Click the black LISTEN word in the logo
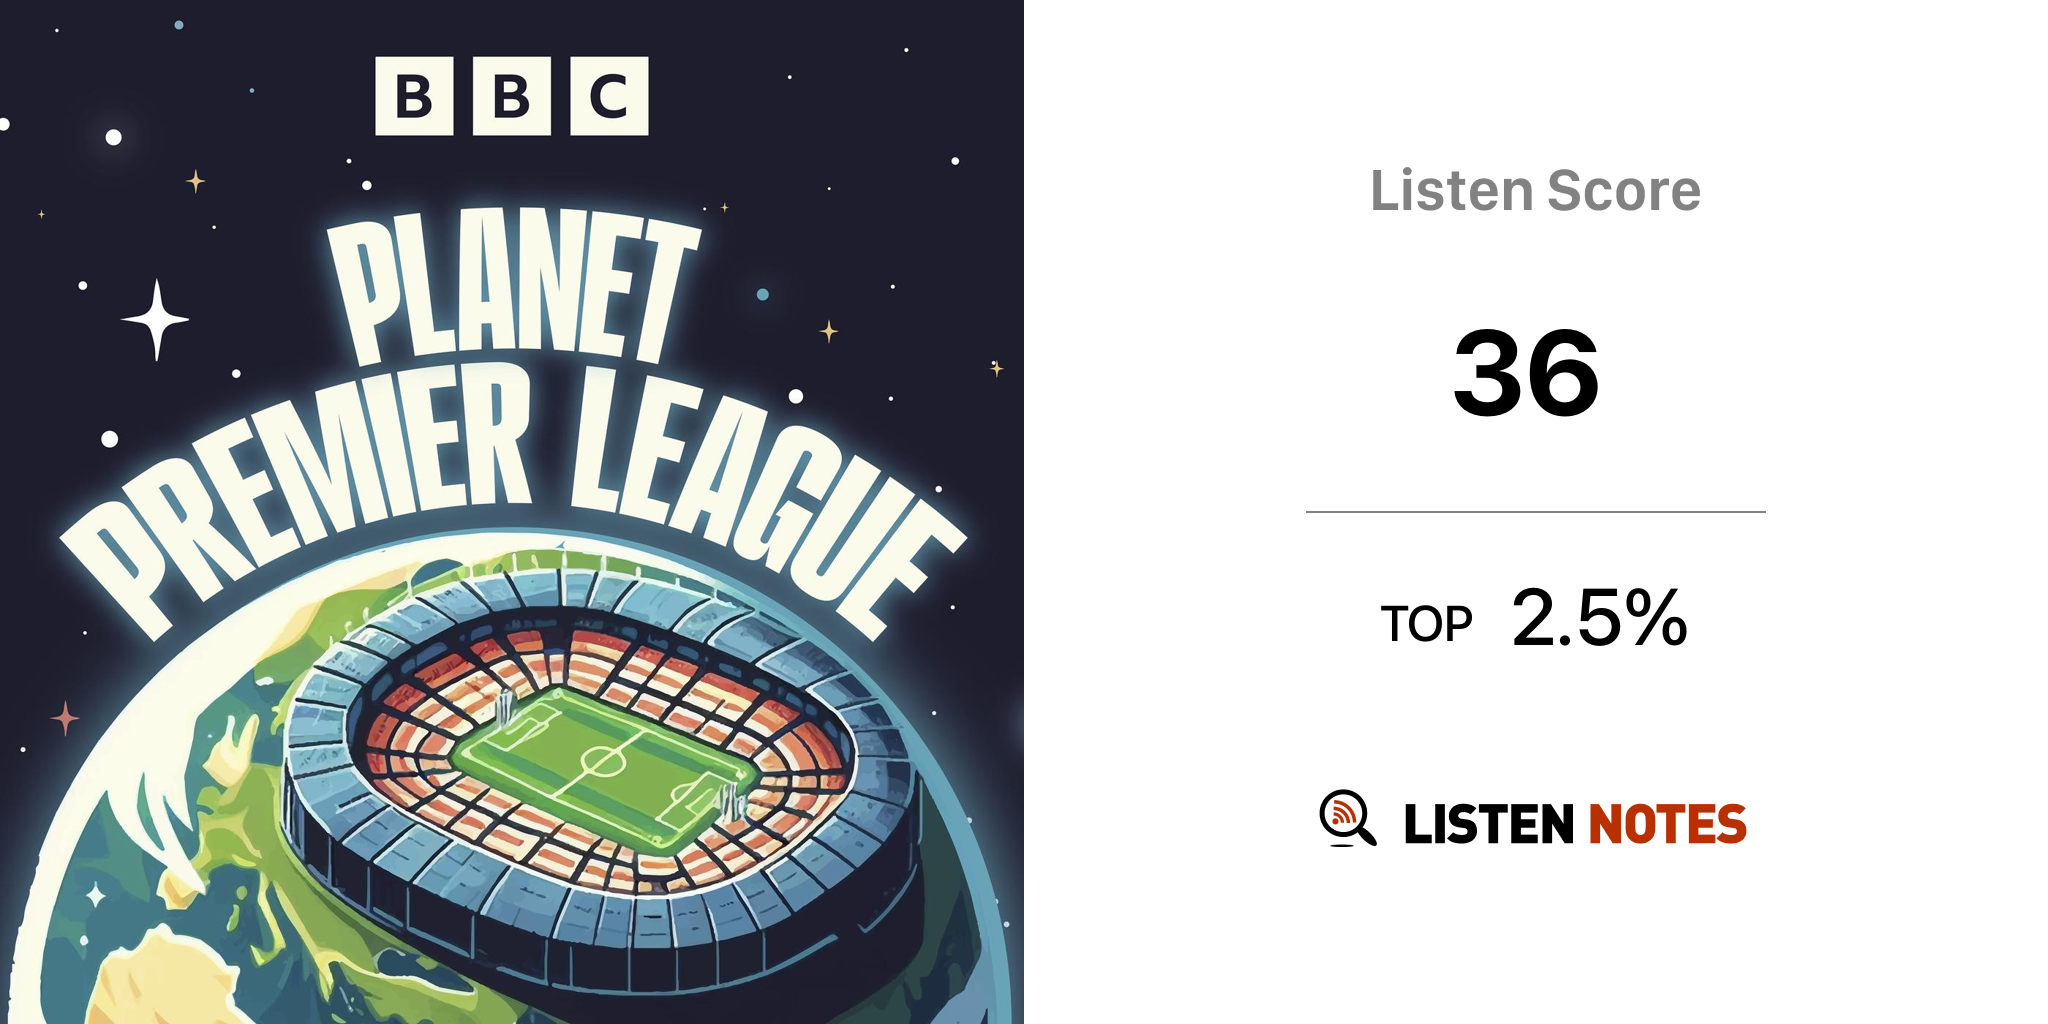 [1488, 825]
